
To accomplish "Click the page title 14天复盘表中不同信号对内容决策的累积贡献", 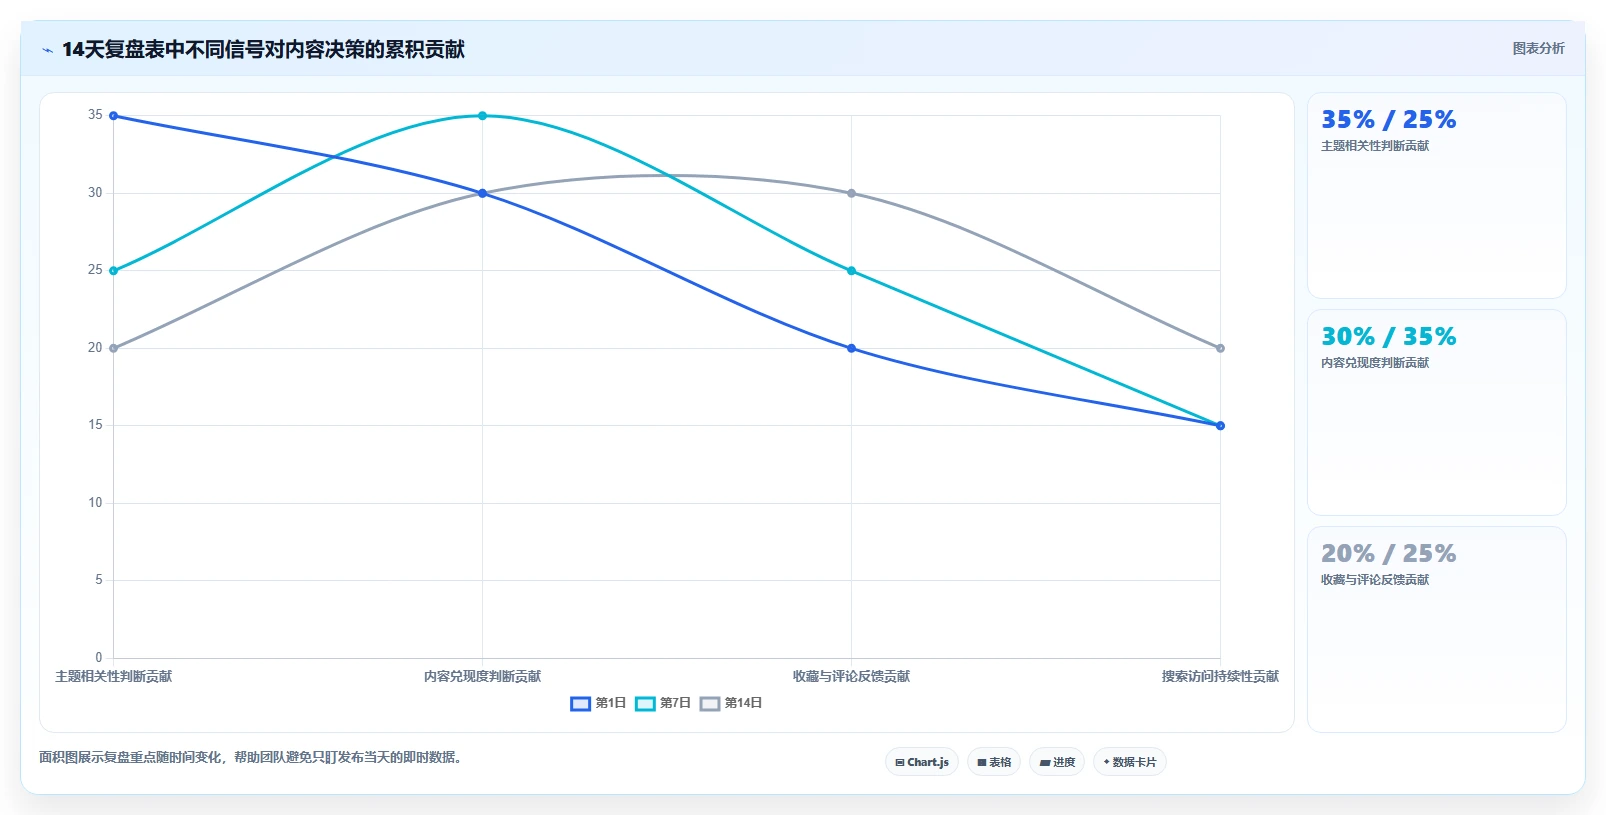I will pos(263,50).
